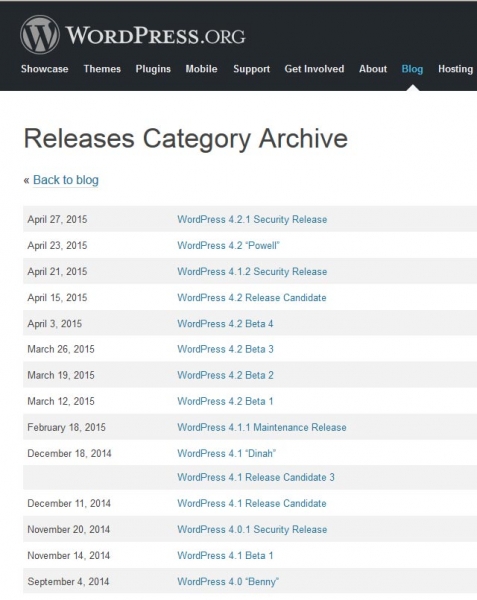Open WordPress 4.1 Release Candidate 3
The image size is (477, 600).
tap(256, 477)
